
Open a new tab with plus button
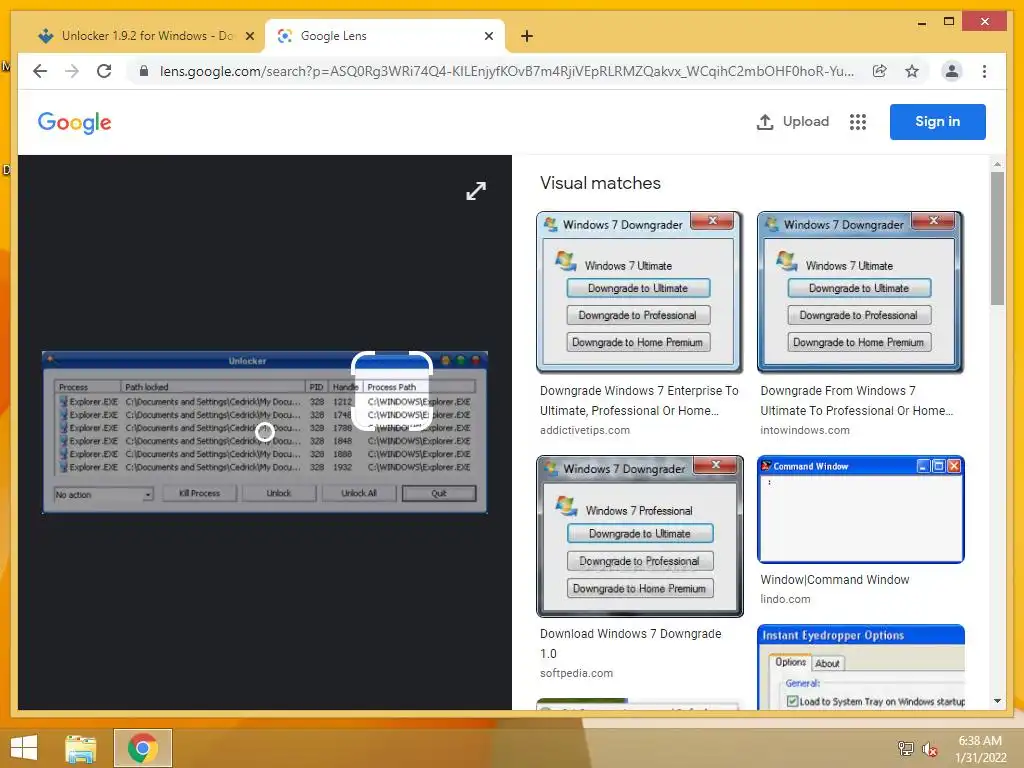pos(527,36)
